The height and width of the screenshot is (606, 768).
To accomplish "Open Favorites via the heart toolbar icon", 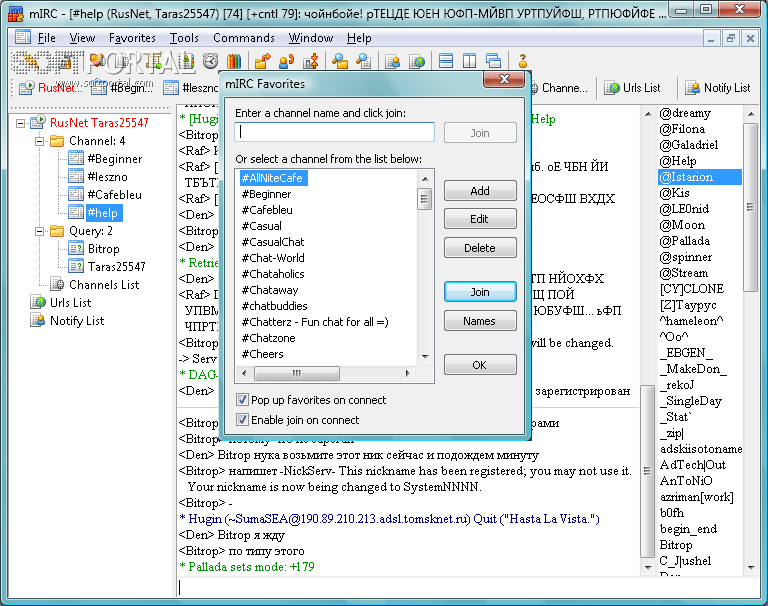I will pos(96,61).
